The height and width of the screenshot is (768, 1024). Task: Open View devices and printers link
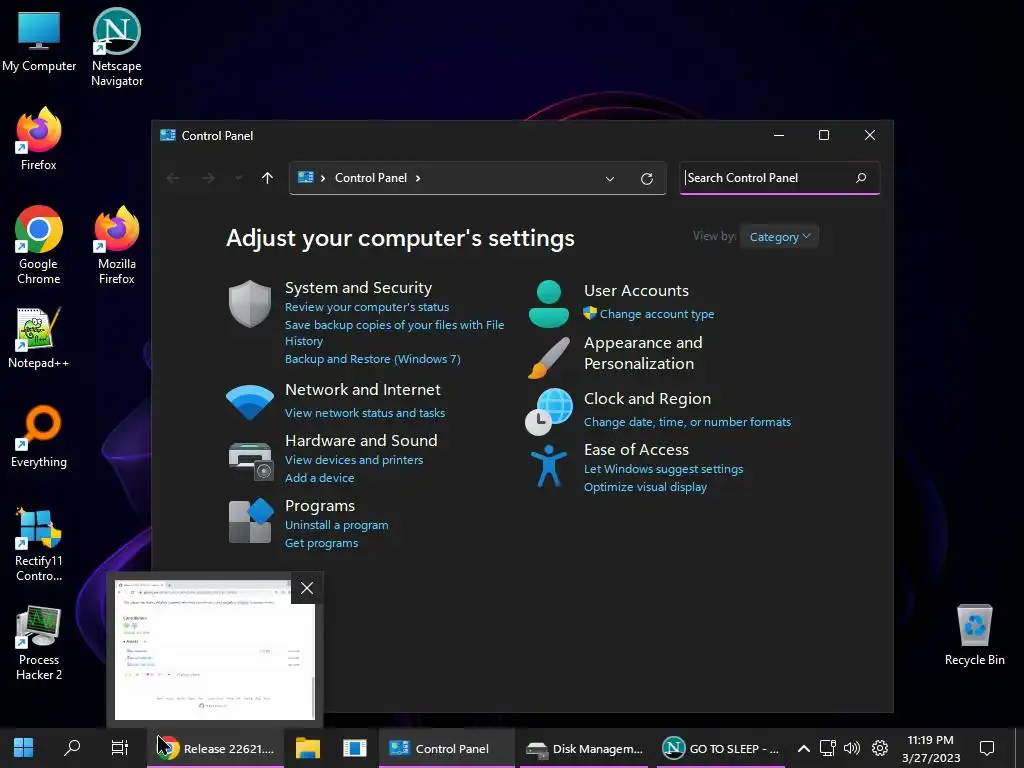point(354,460)
